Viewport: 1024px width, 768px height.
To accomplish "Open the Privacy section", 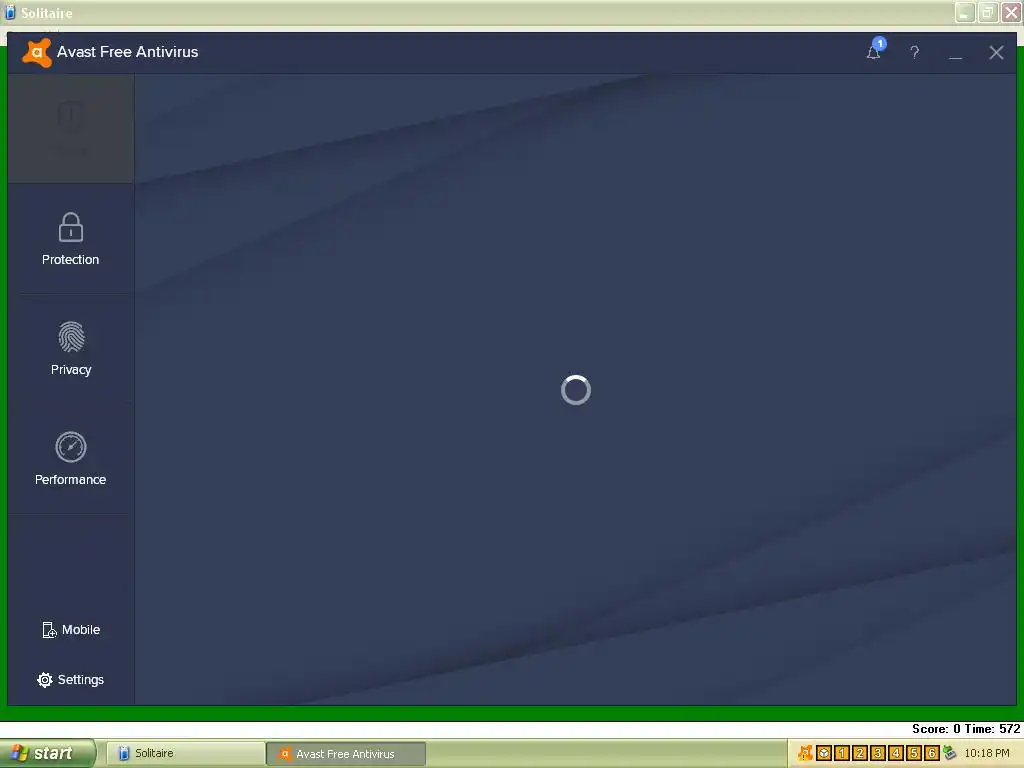I will [x=71, y=349].
